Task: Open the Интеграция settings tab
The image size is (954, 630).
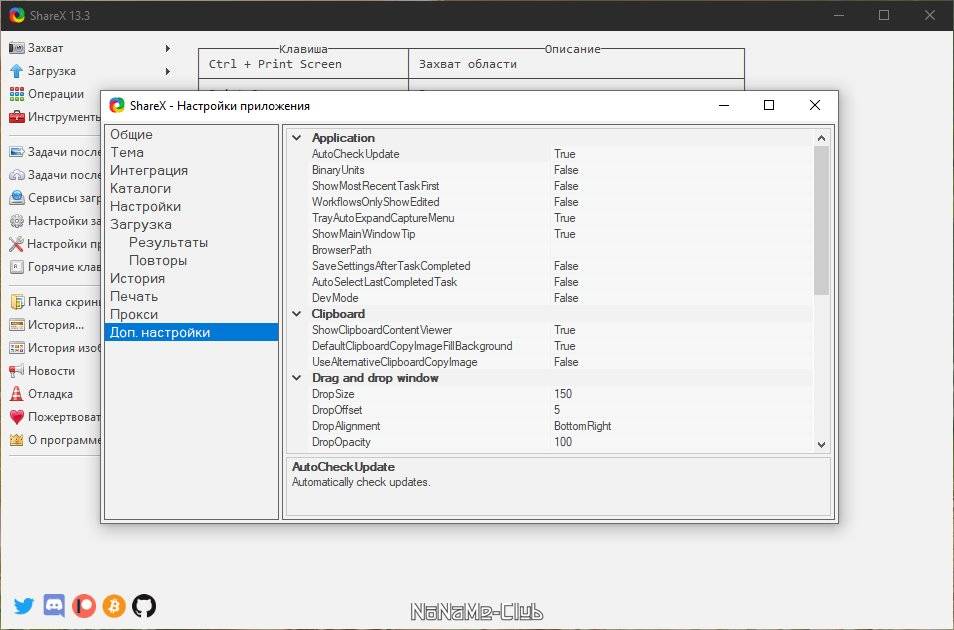Action: tap(192, 170)
